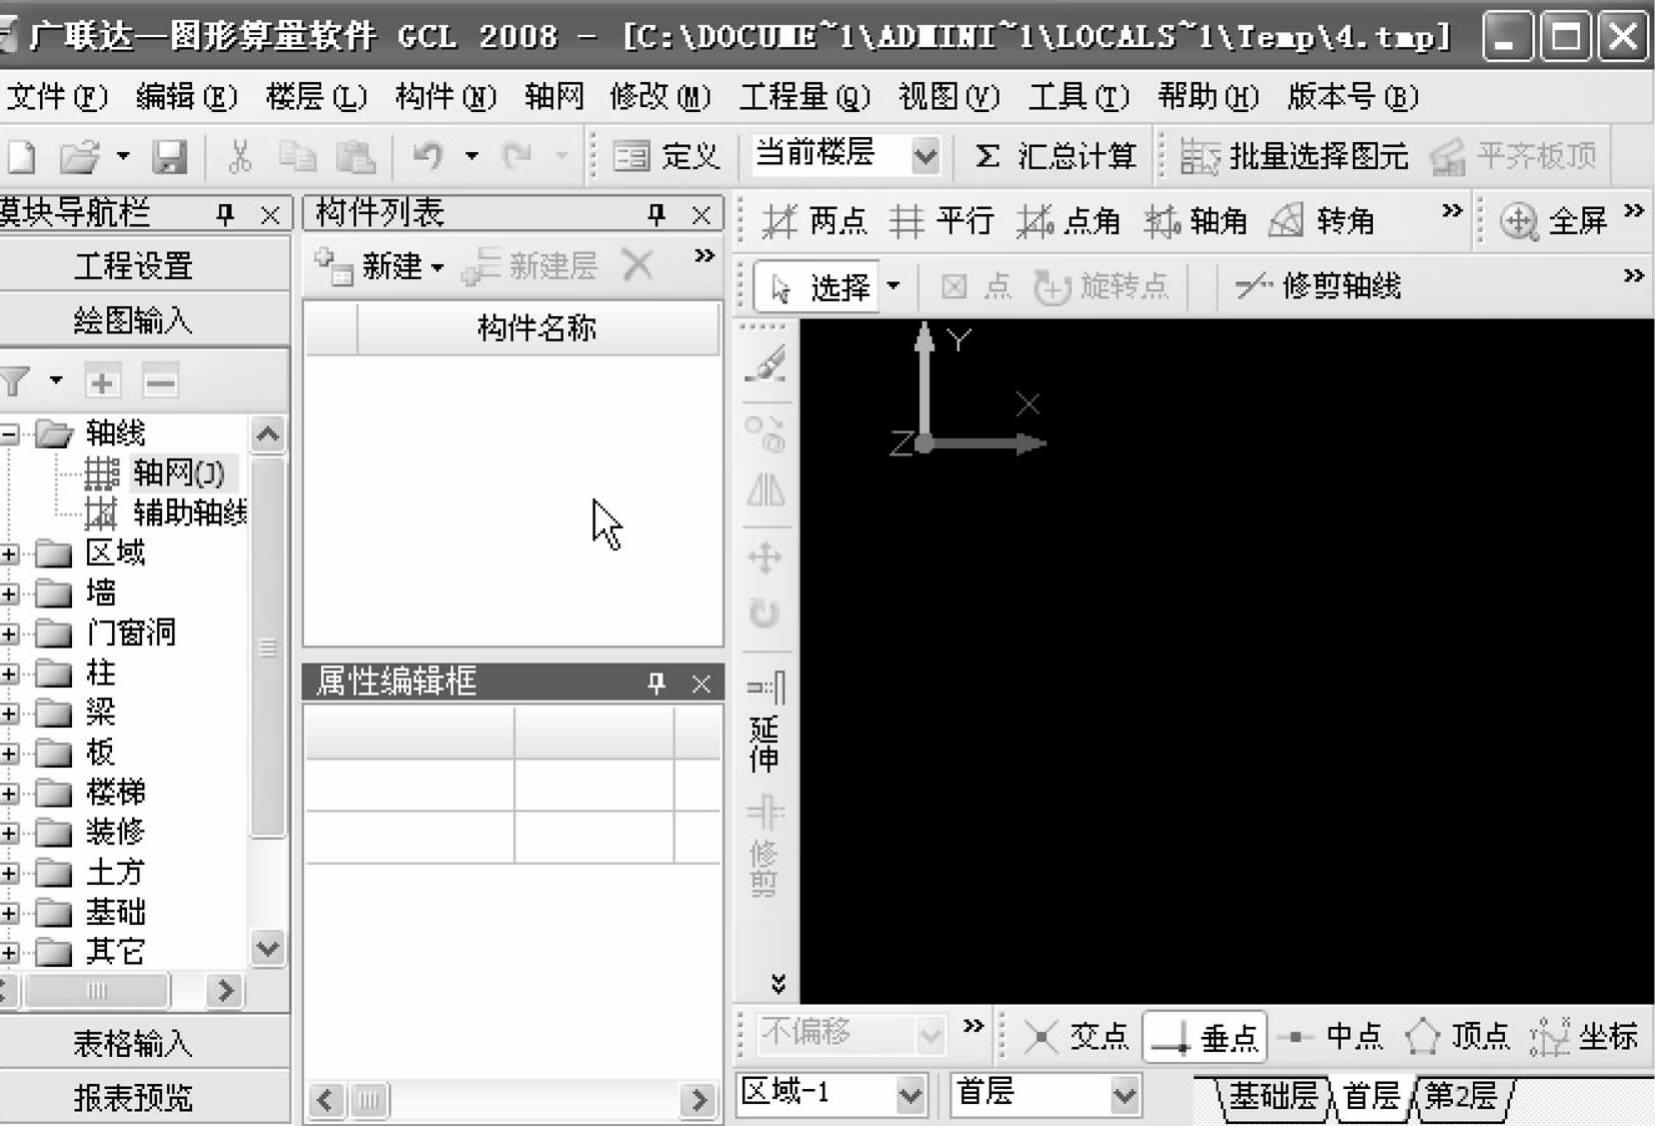Select the 两点 two-point axis tool

tap(815, 221)
